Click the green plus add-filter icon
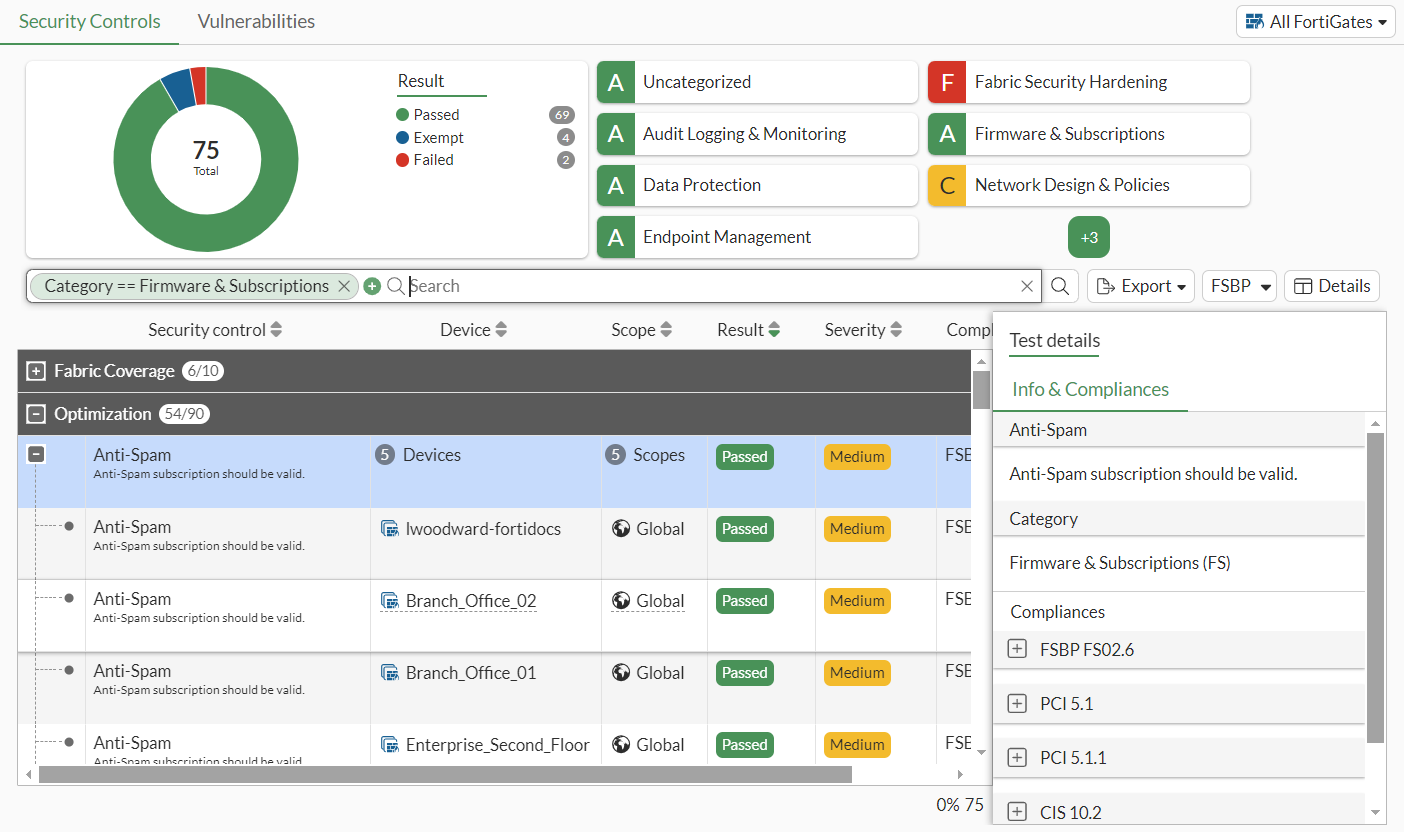The height and width of the screenshot is (832, 1404). tap(372, 286)
